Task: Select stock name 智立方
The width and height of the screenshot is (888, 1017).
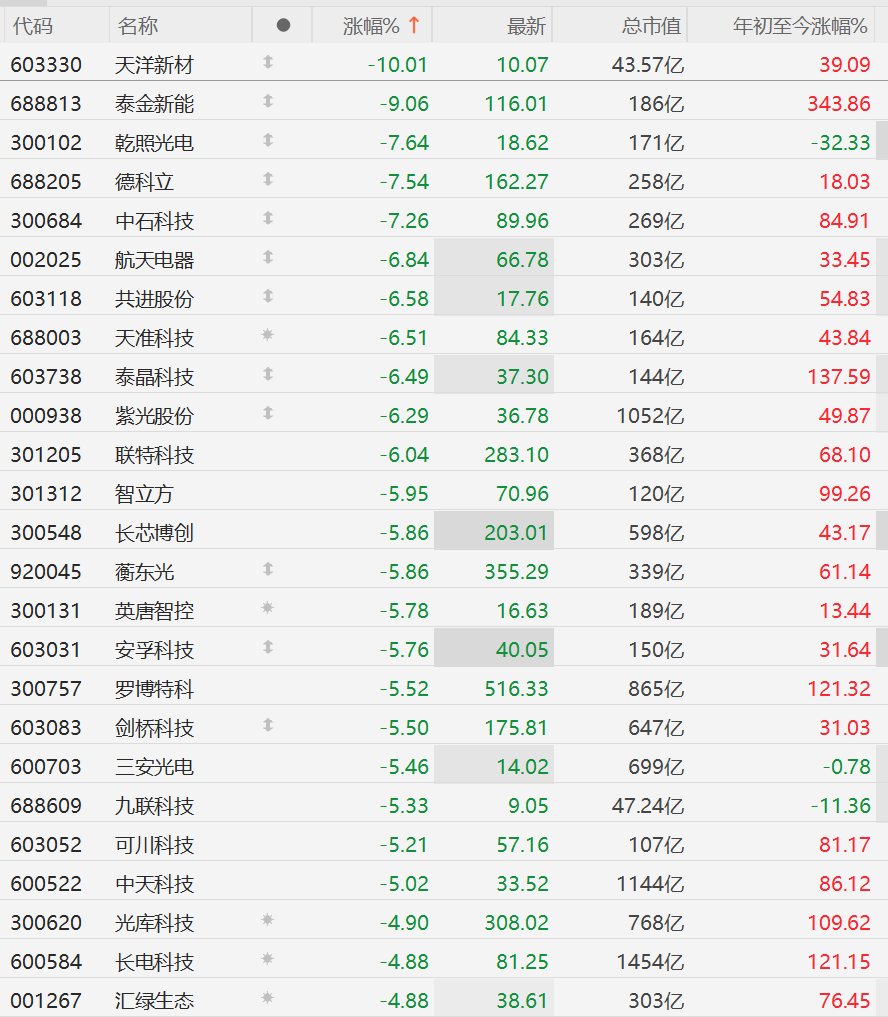Action: click(x=144, y=494)
